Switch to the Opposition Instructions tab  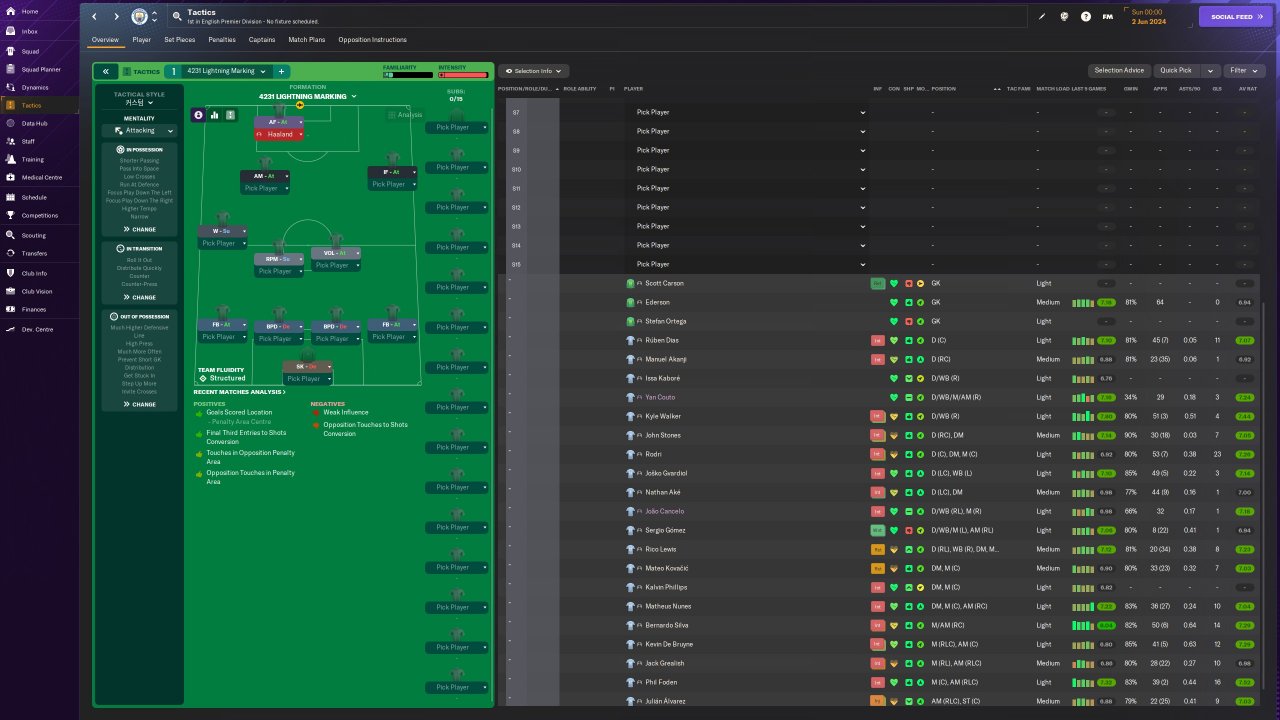pos(373,40)
